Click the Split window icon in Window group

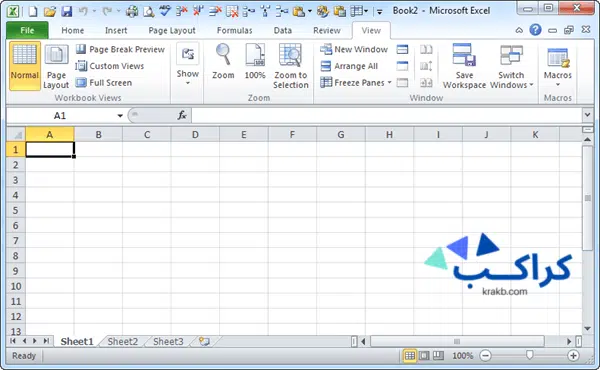tap(402, 49)
